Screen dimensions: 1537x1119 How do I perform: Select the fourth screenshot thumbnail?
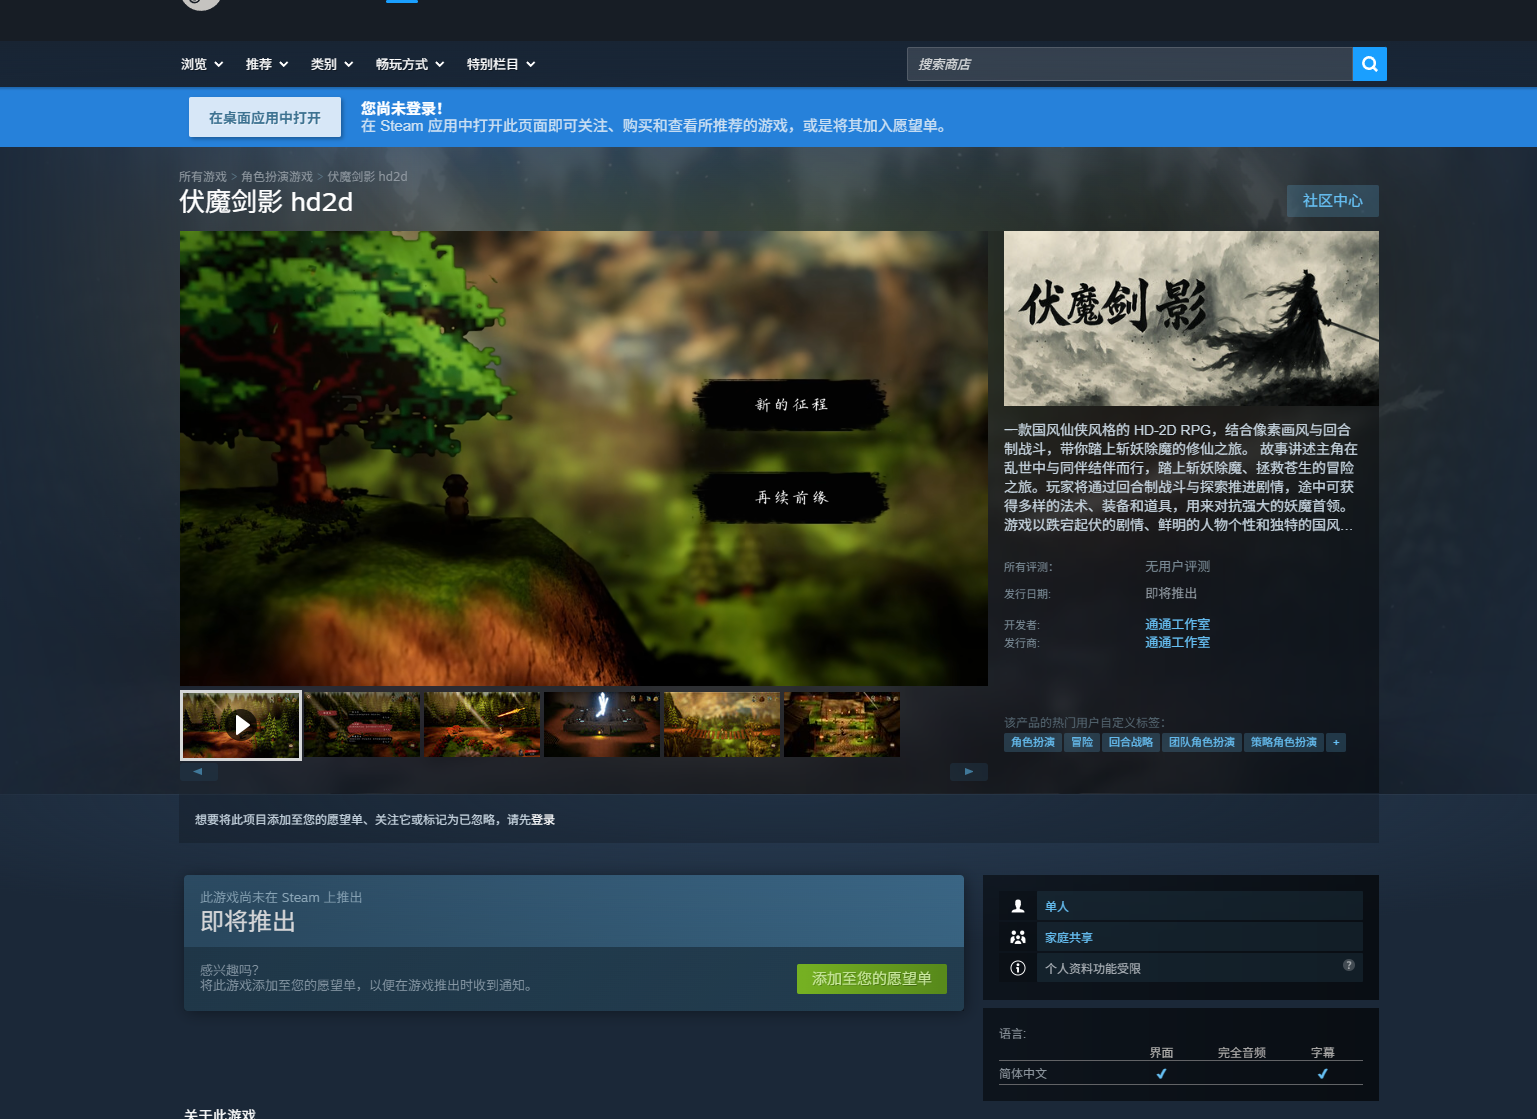(x=601, y=724)
